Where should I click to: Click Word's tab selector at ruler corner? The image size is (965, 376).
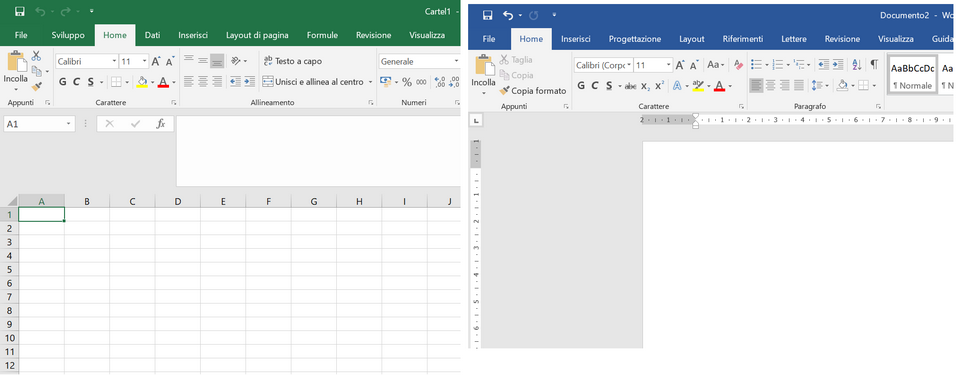tap(477, 119)
